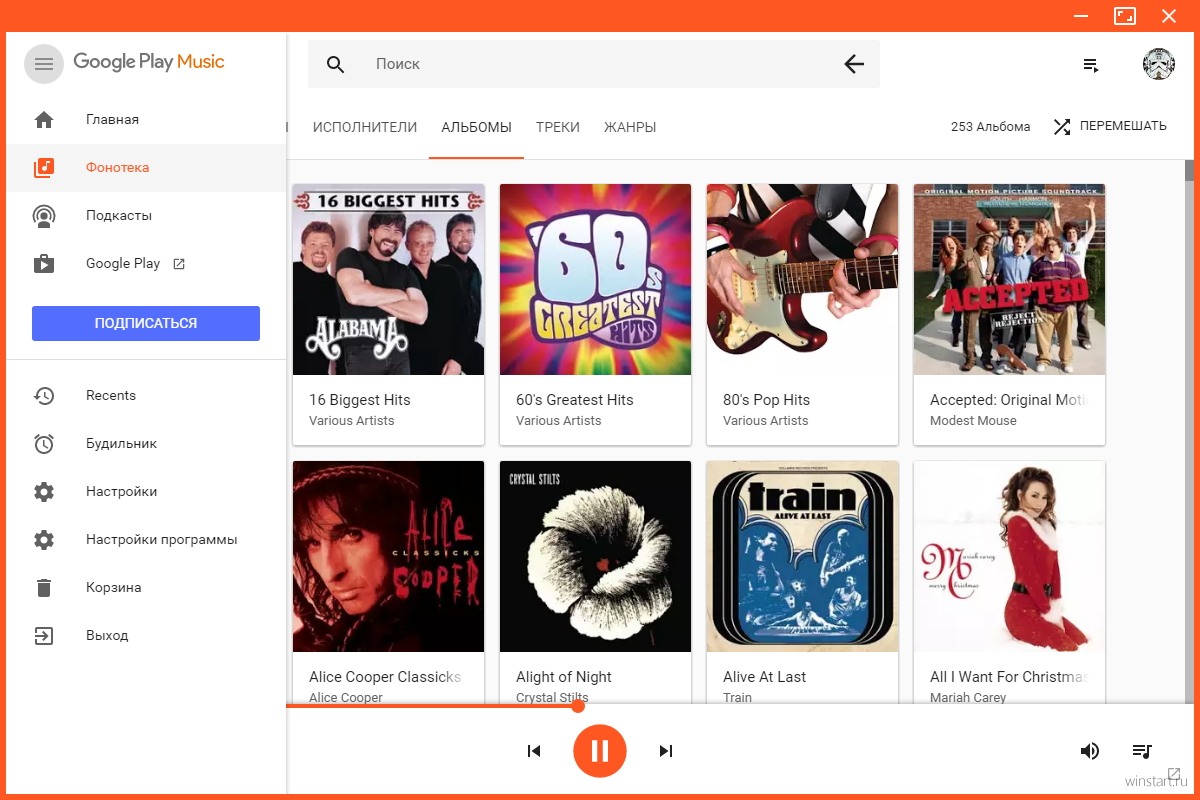Click the back arrow in search bar
This screenshot has width=1200, height=800.
click(854, 64)
